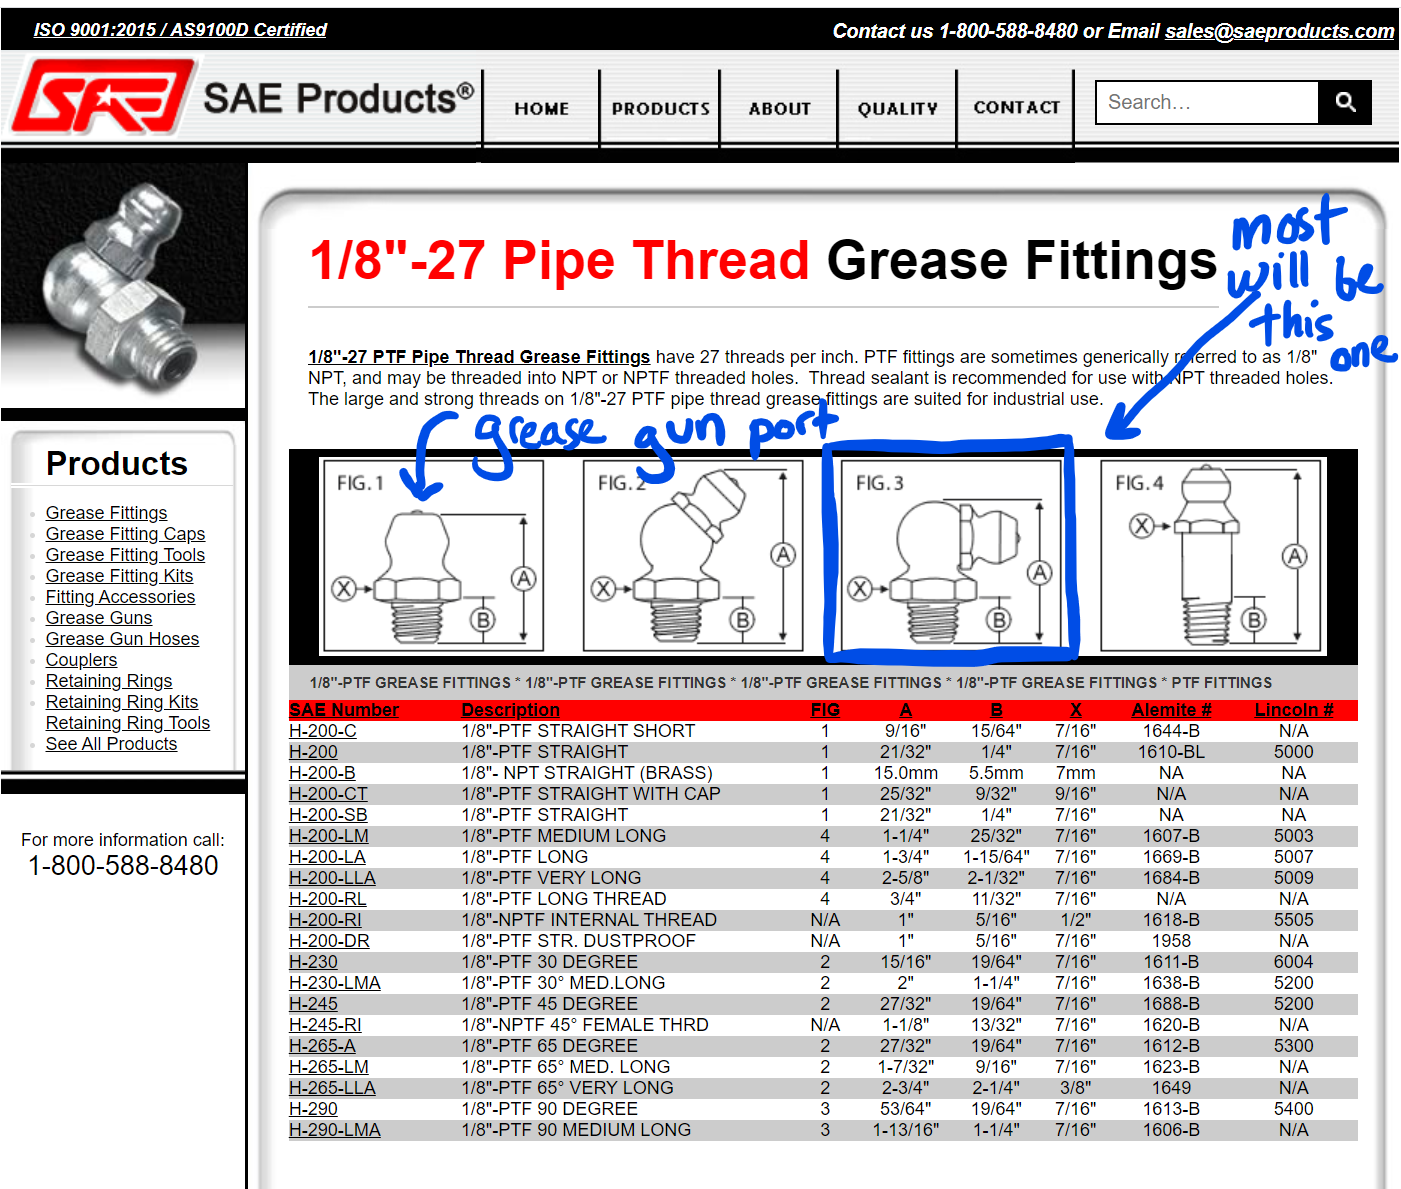Viewport: 1401px width, 1189px height.
Task: Open Couplers sidebar link
Action: click(x=81, y=660)
